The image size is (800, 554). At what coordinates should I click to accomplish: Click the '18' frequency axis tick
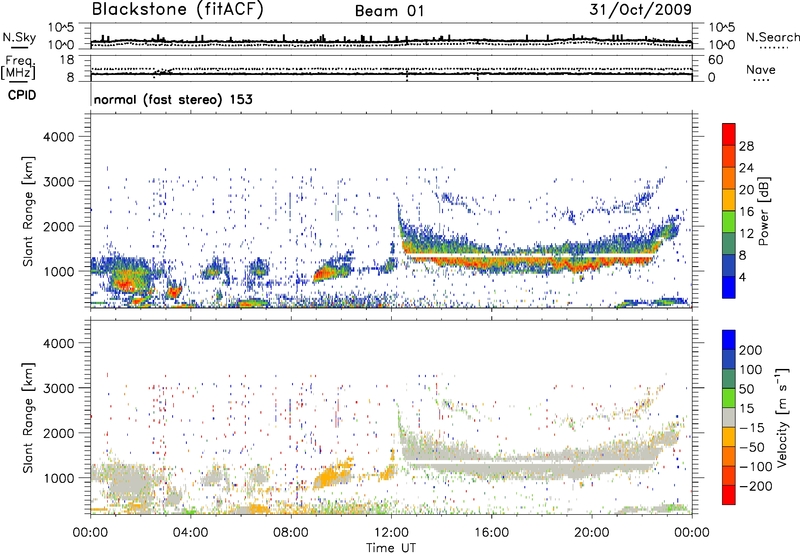click(x=66, y=60)
